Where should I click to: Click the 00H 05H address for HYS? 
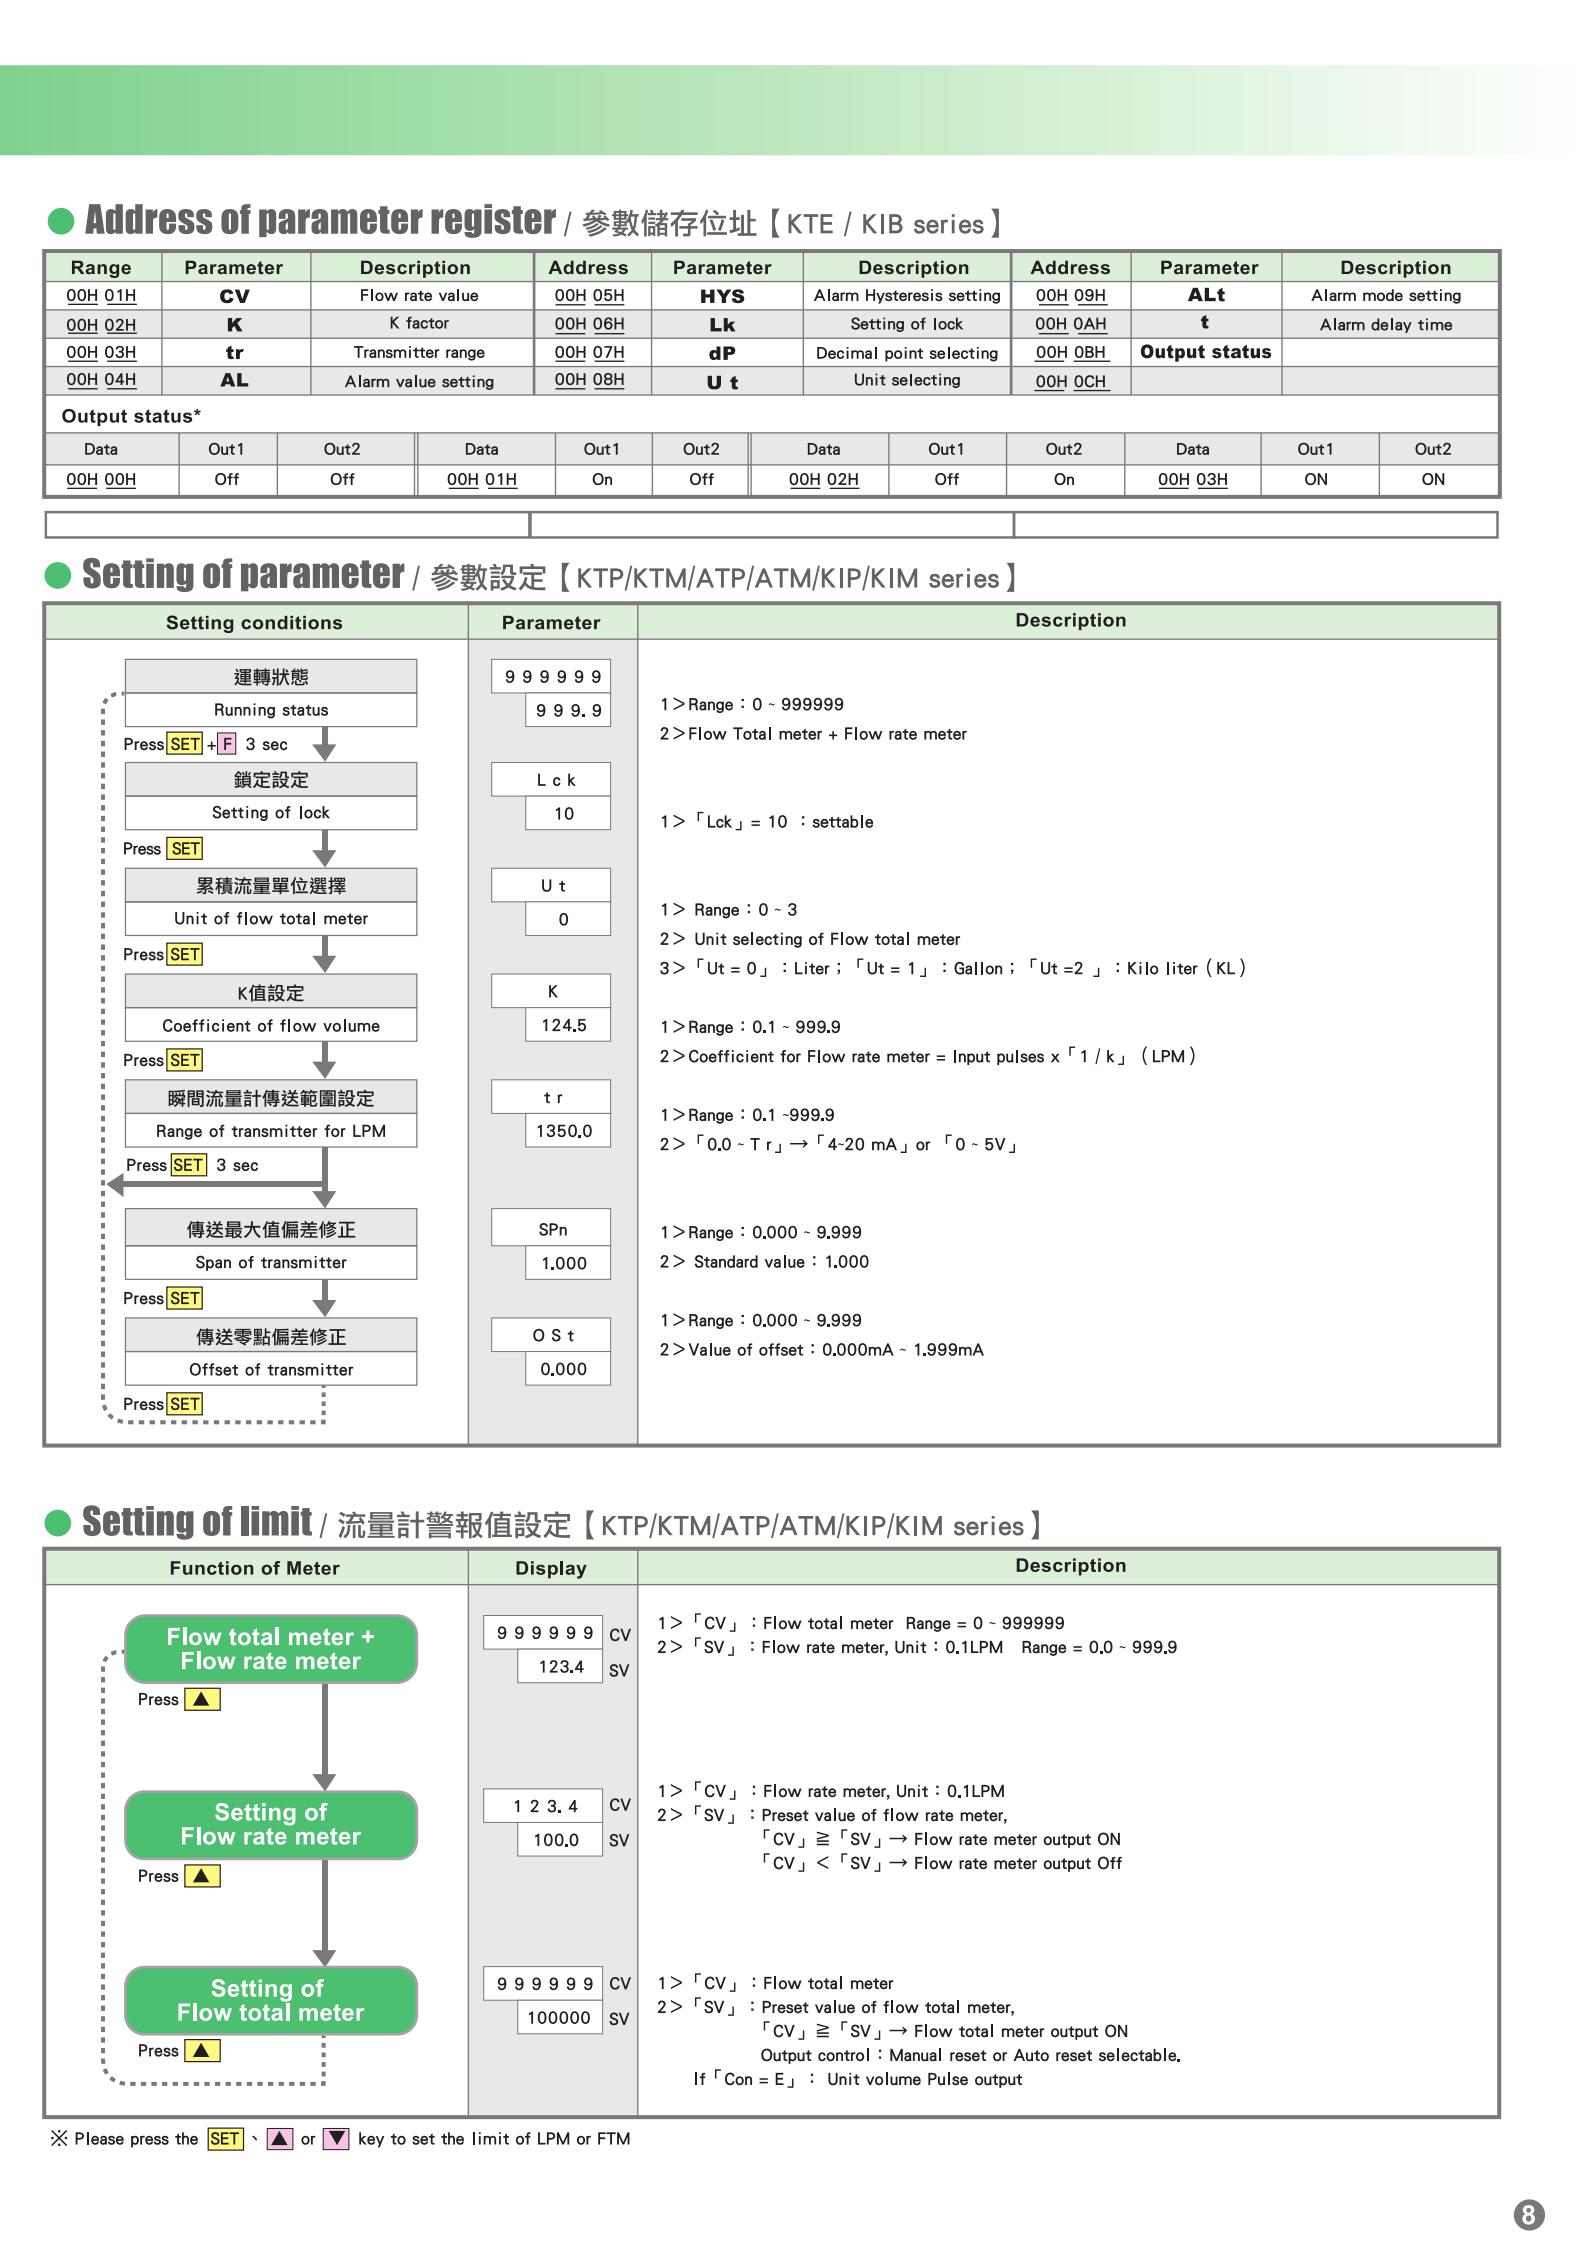click(x=589, y=296)
